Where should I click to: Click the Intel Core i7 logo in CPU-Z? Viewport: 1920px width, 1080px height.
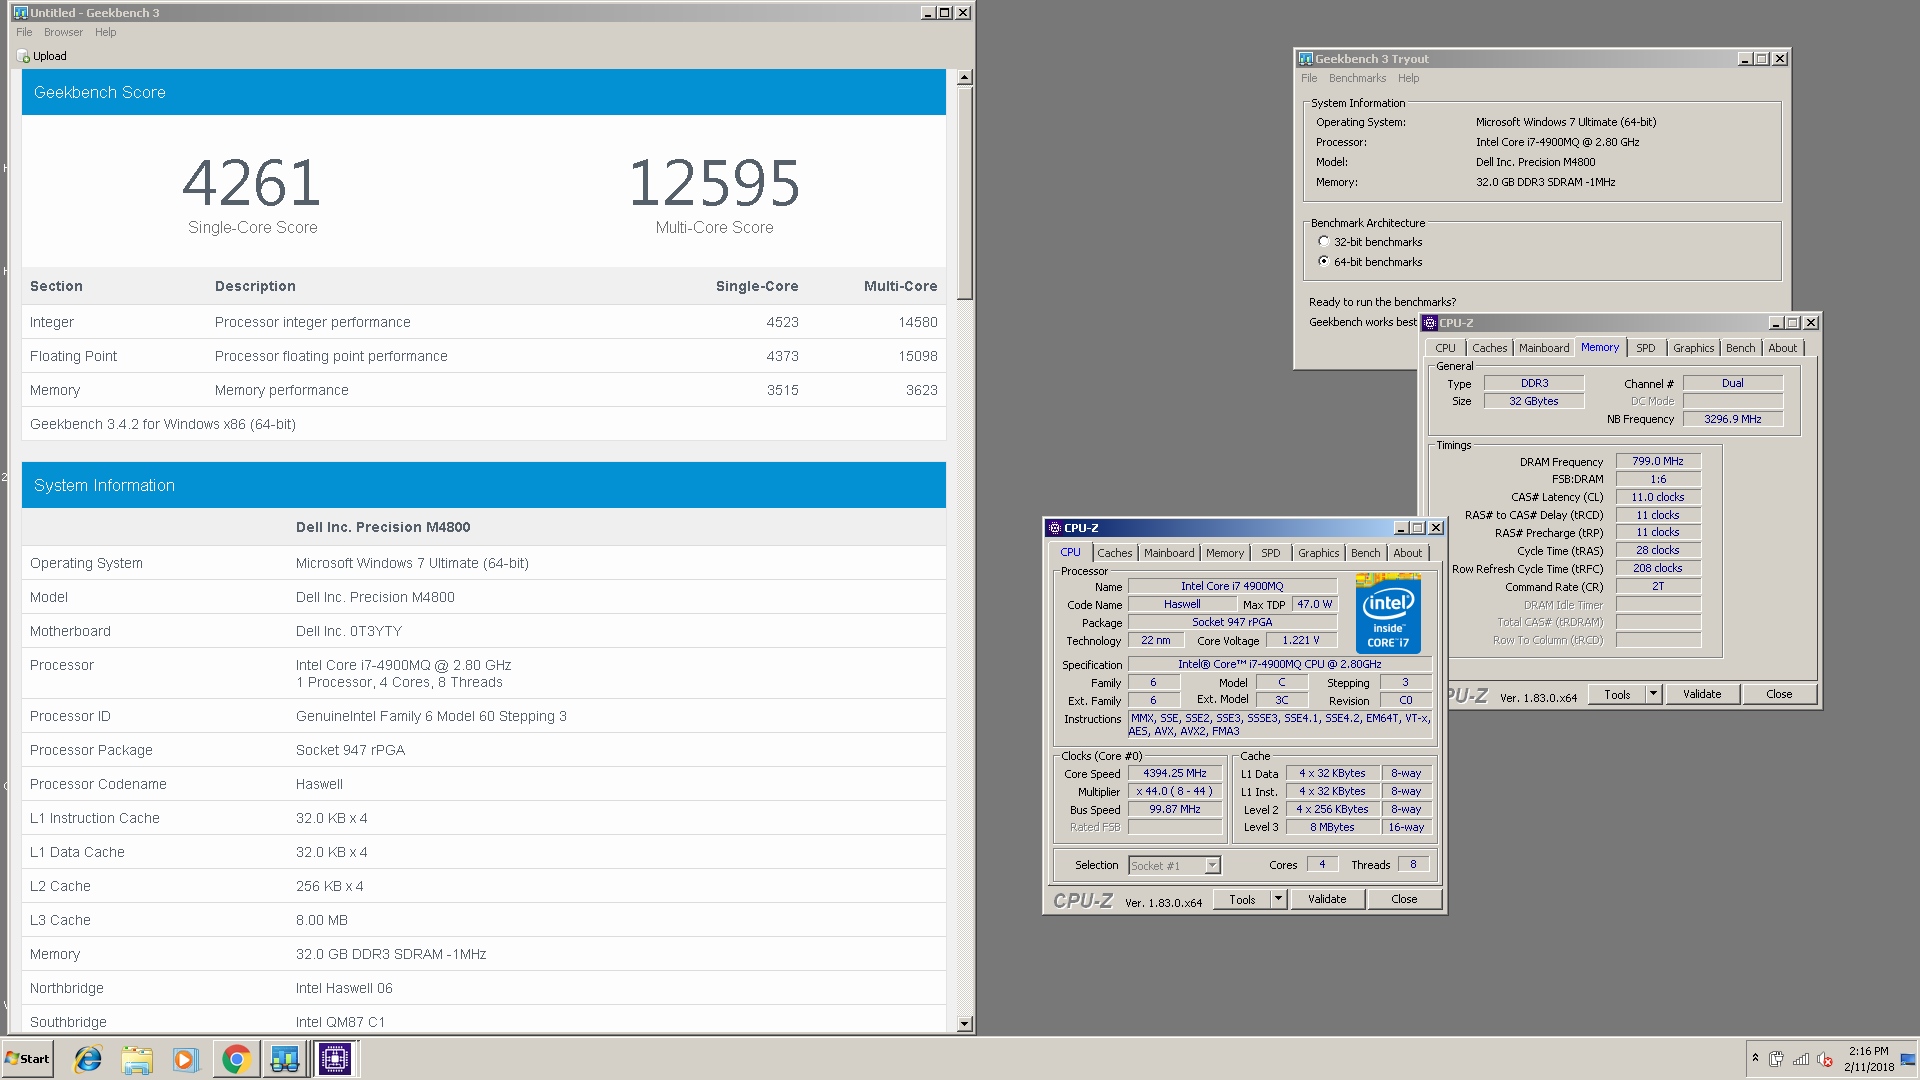coord(1388,613)
